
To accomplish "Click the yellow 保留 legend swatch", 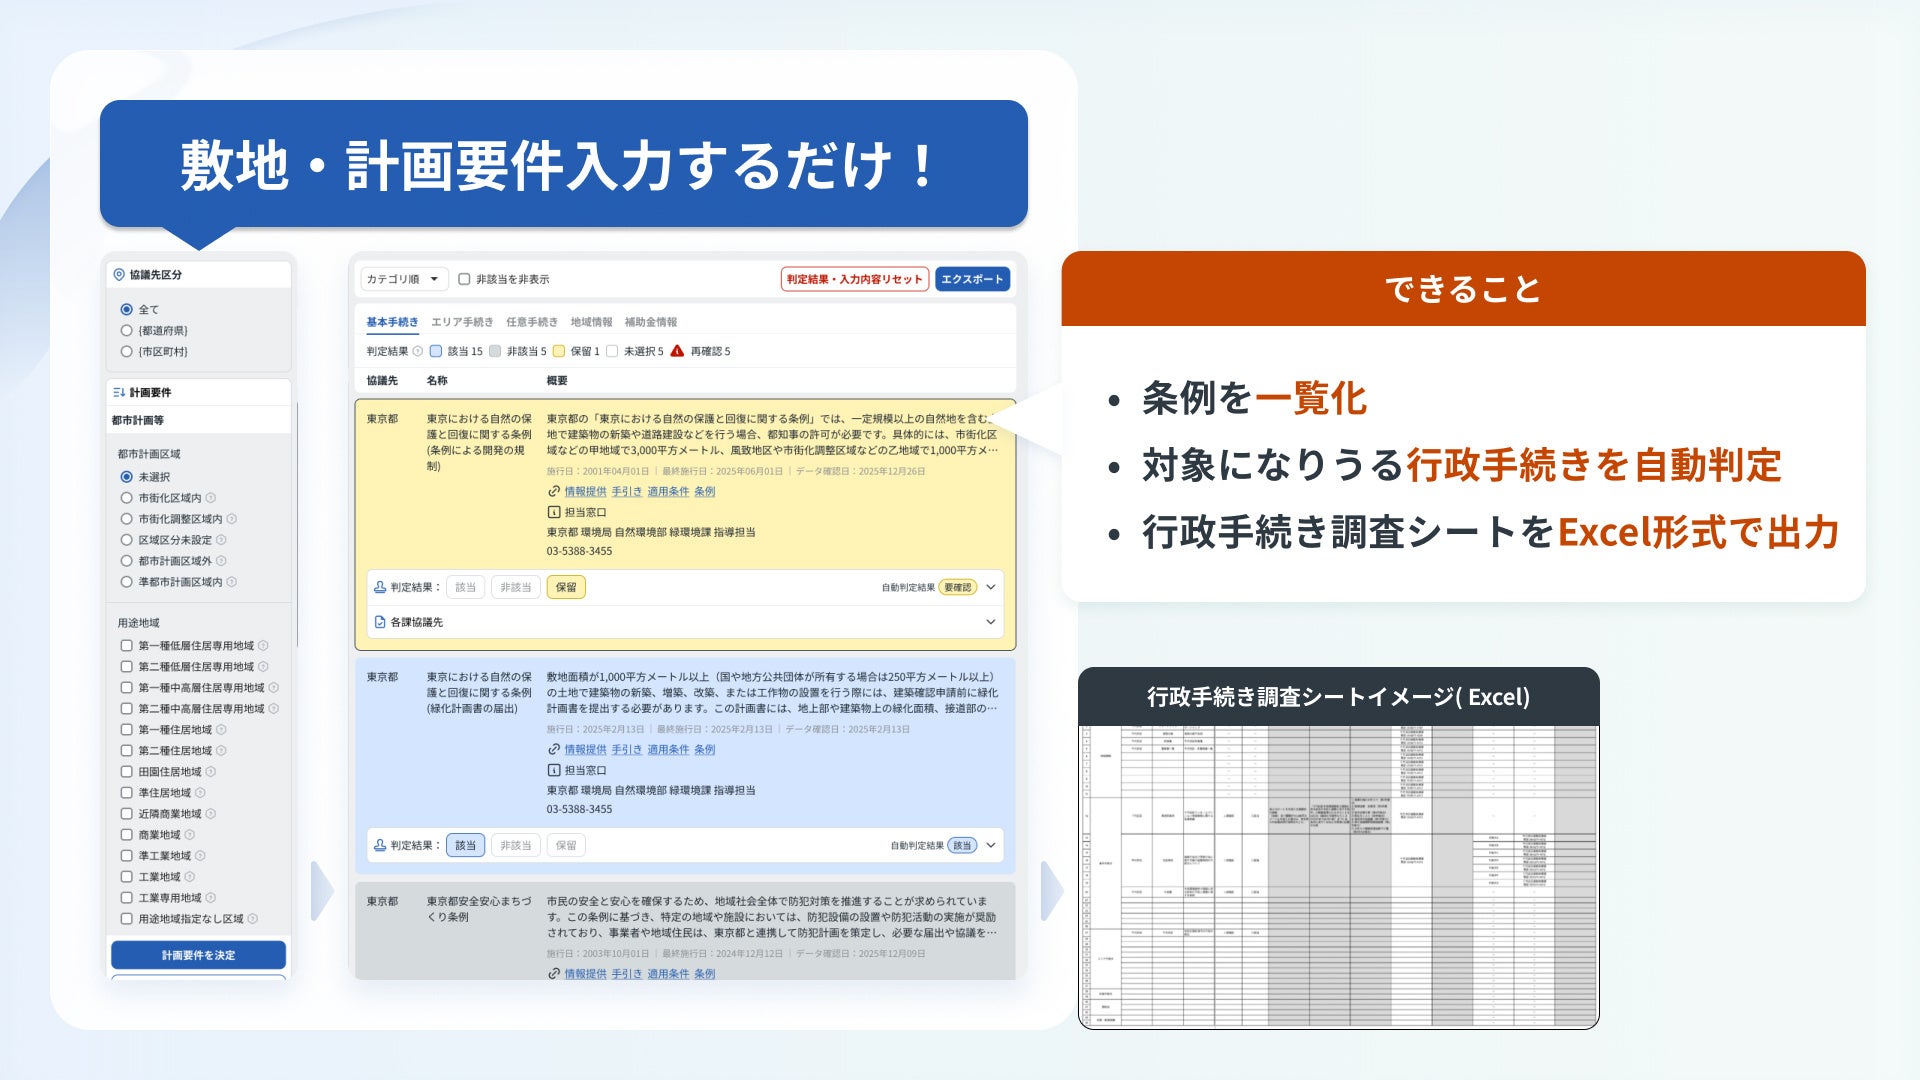I will pyautogui.click(x=559, y=352).
